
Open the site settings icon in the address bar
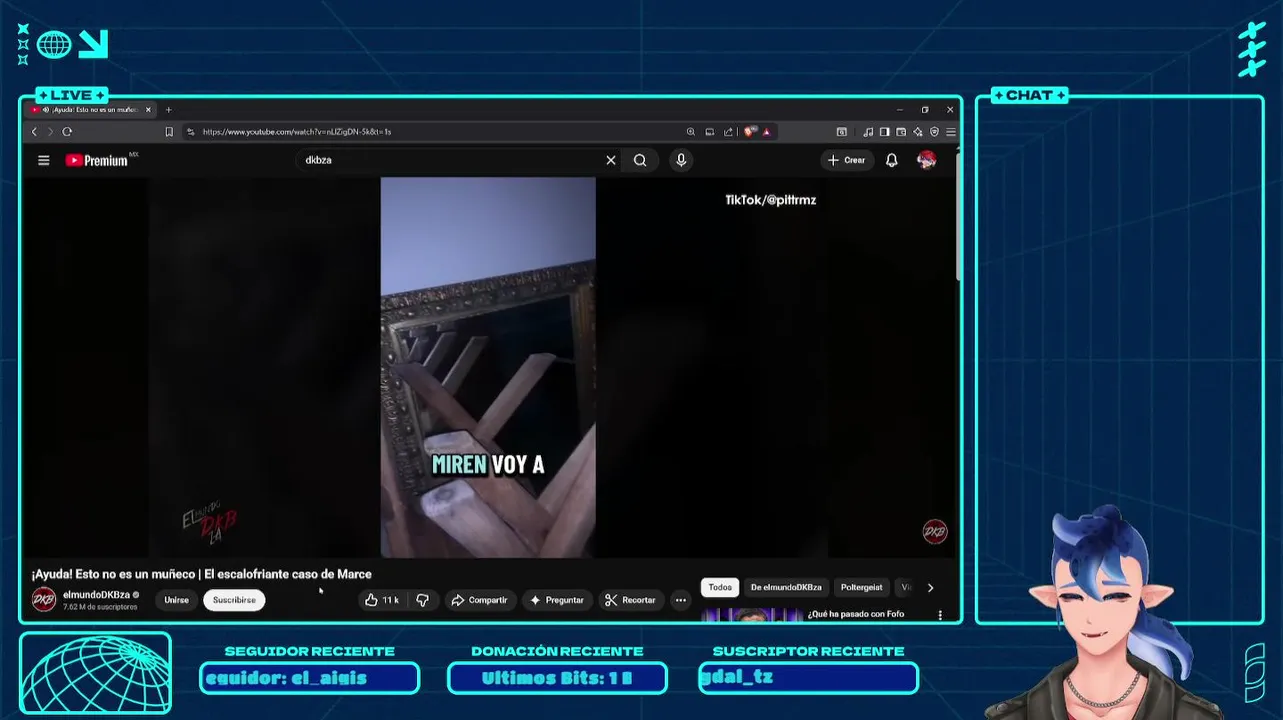(x=191, y=132)
